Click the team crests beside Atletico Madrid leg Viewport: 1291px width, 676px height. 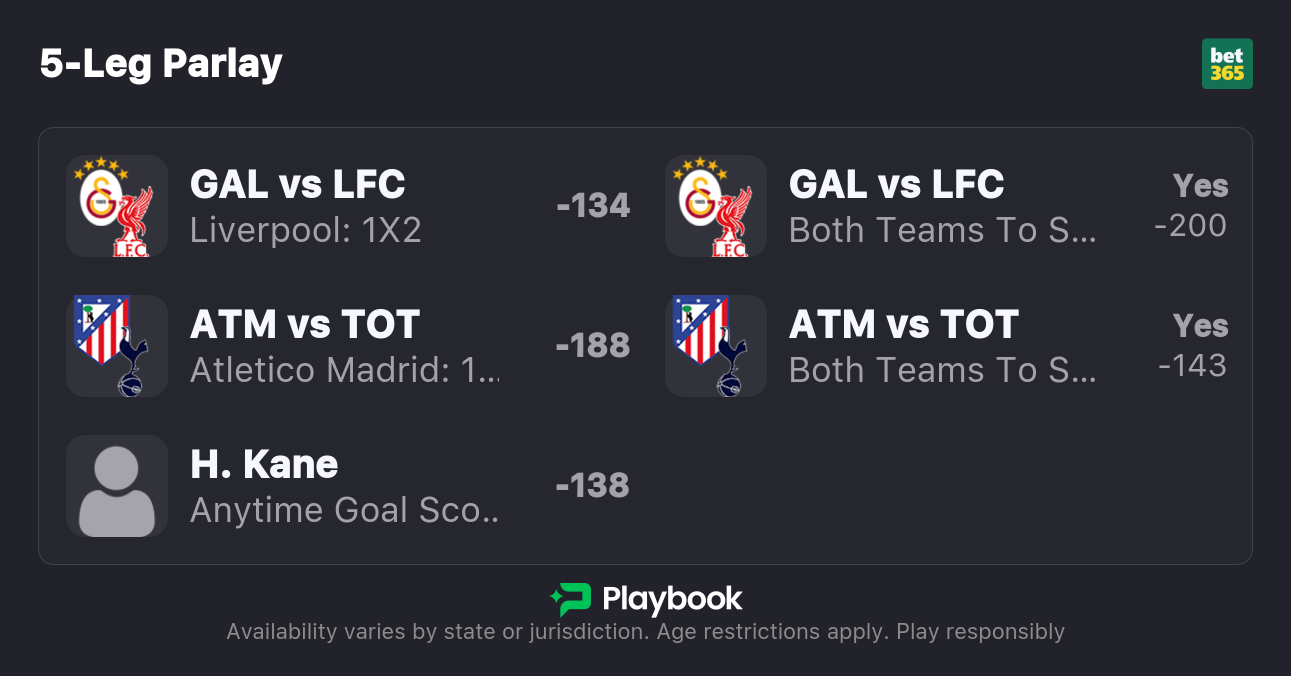[x=116, y=346]
